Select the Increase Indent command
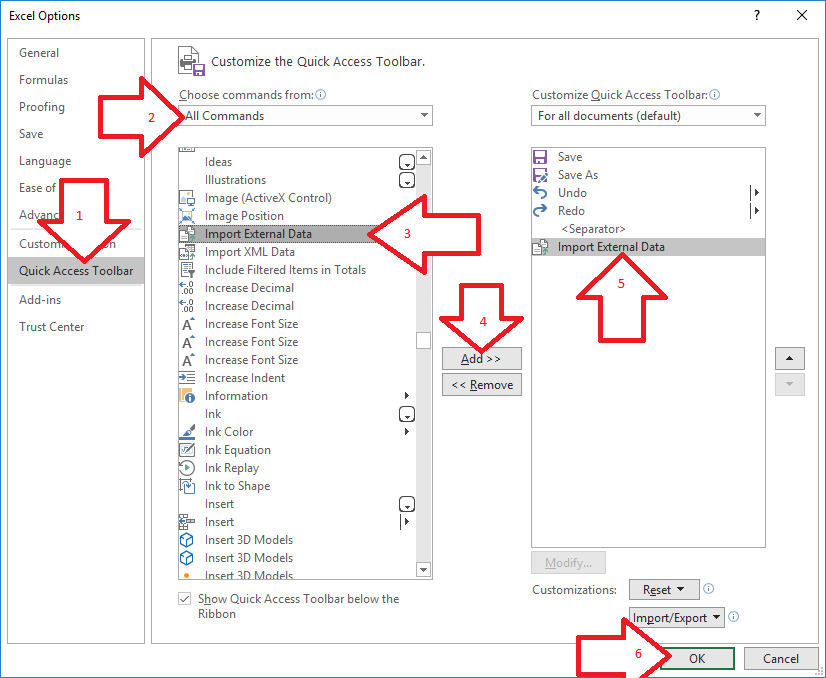Screen dimensions: 826x678 point(298,378)
